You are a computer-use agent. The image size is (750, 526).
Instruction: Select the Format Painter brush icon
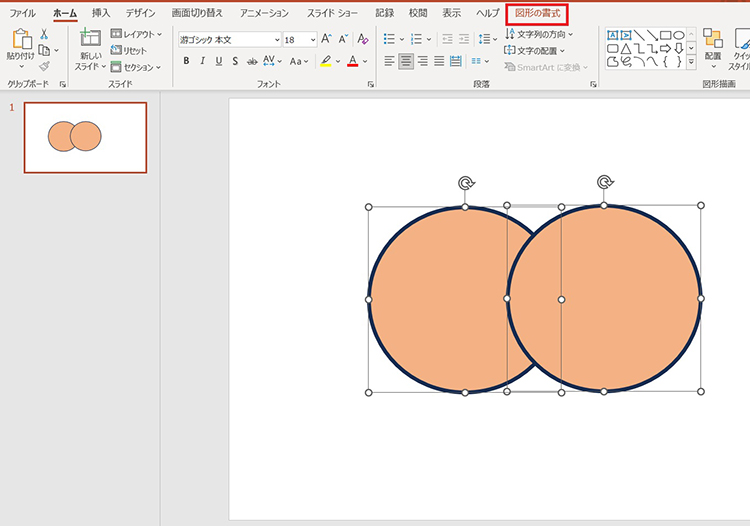44,66
